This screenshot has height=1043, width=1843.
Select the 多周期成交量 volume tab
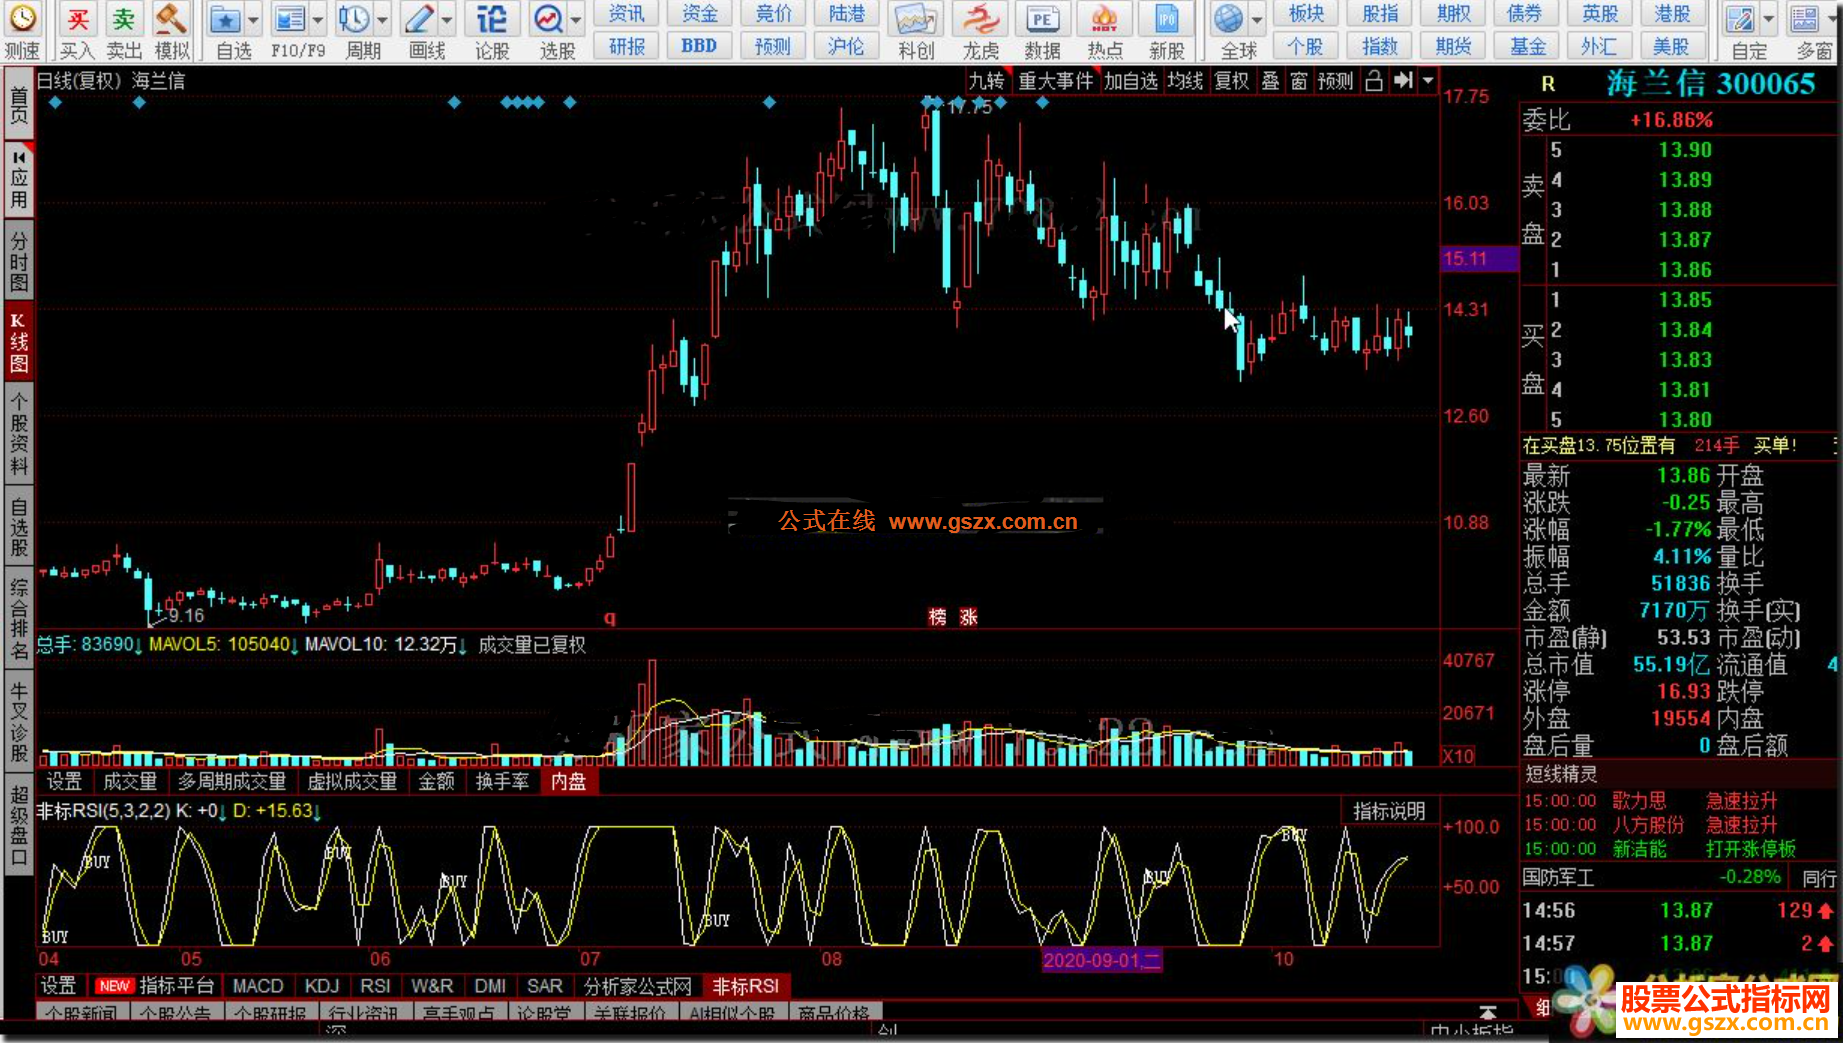[232, 781]
